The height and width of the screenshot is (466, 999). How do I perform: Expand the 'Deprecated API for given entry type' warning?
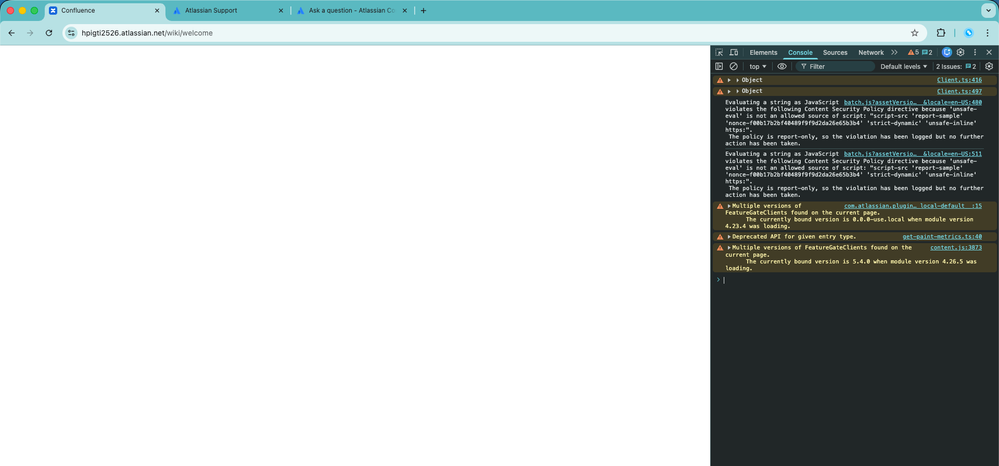point(729,237)
